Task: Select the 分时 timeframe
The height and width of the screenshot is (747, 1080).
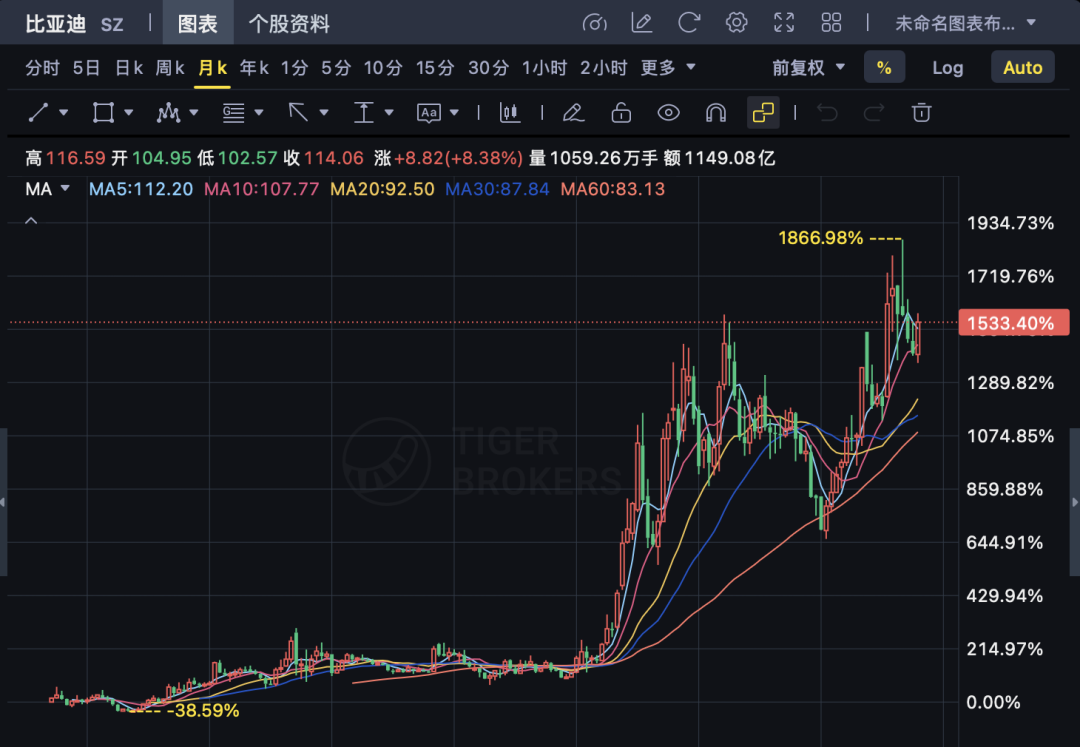Action: click(43, 67)
